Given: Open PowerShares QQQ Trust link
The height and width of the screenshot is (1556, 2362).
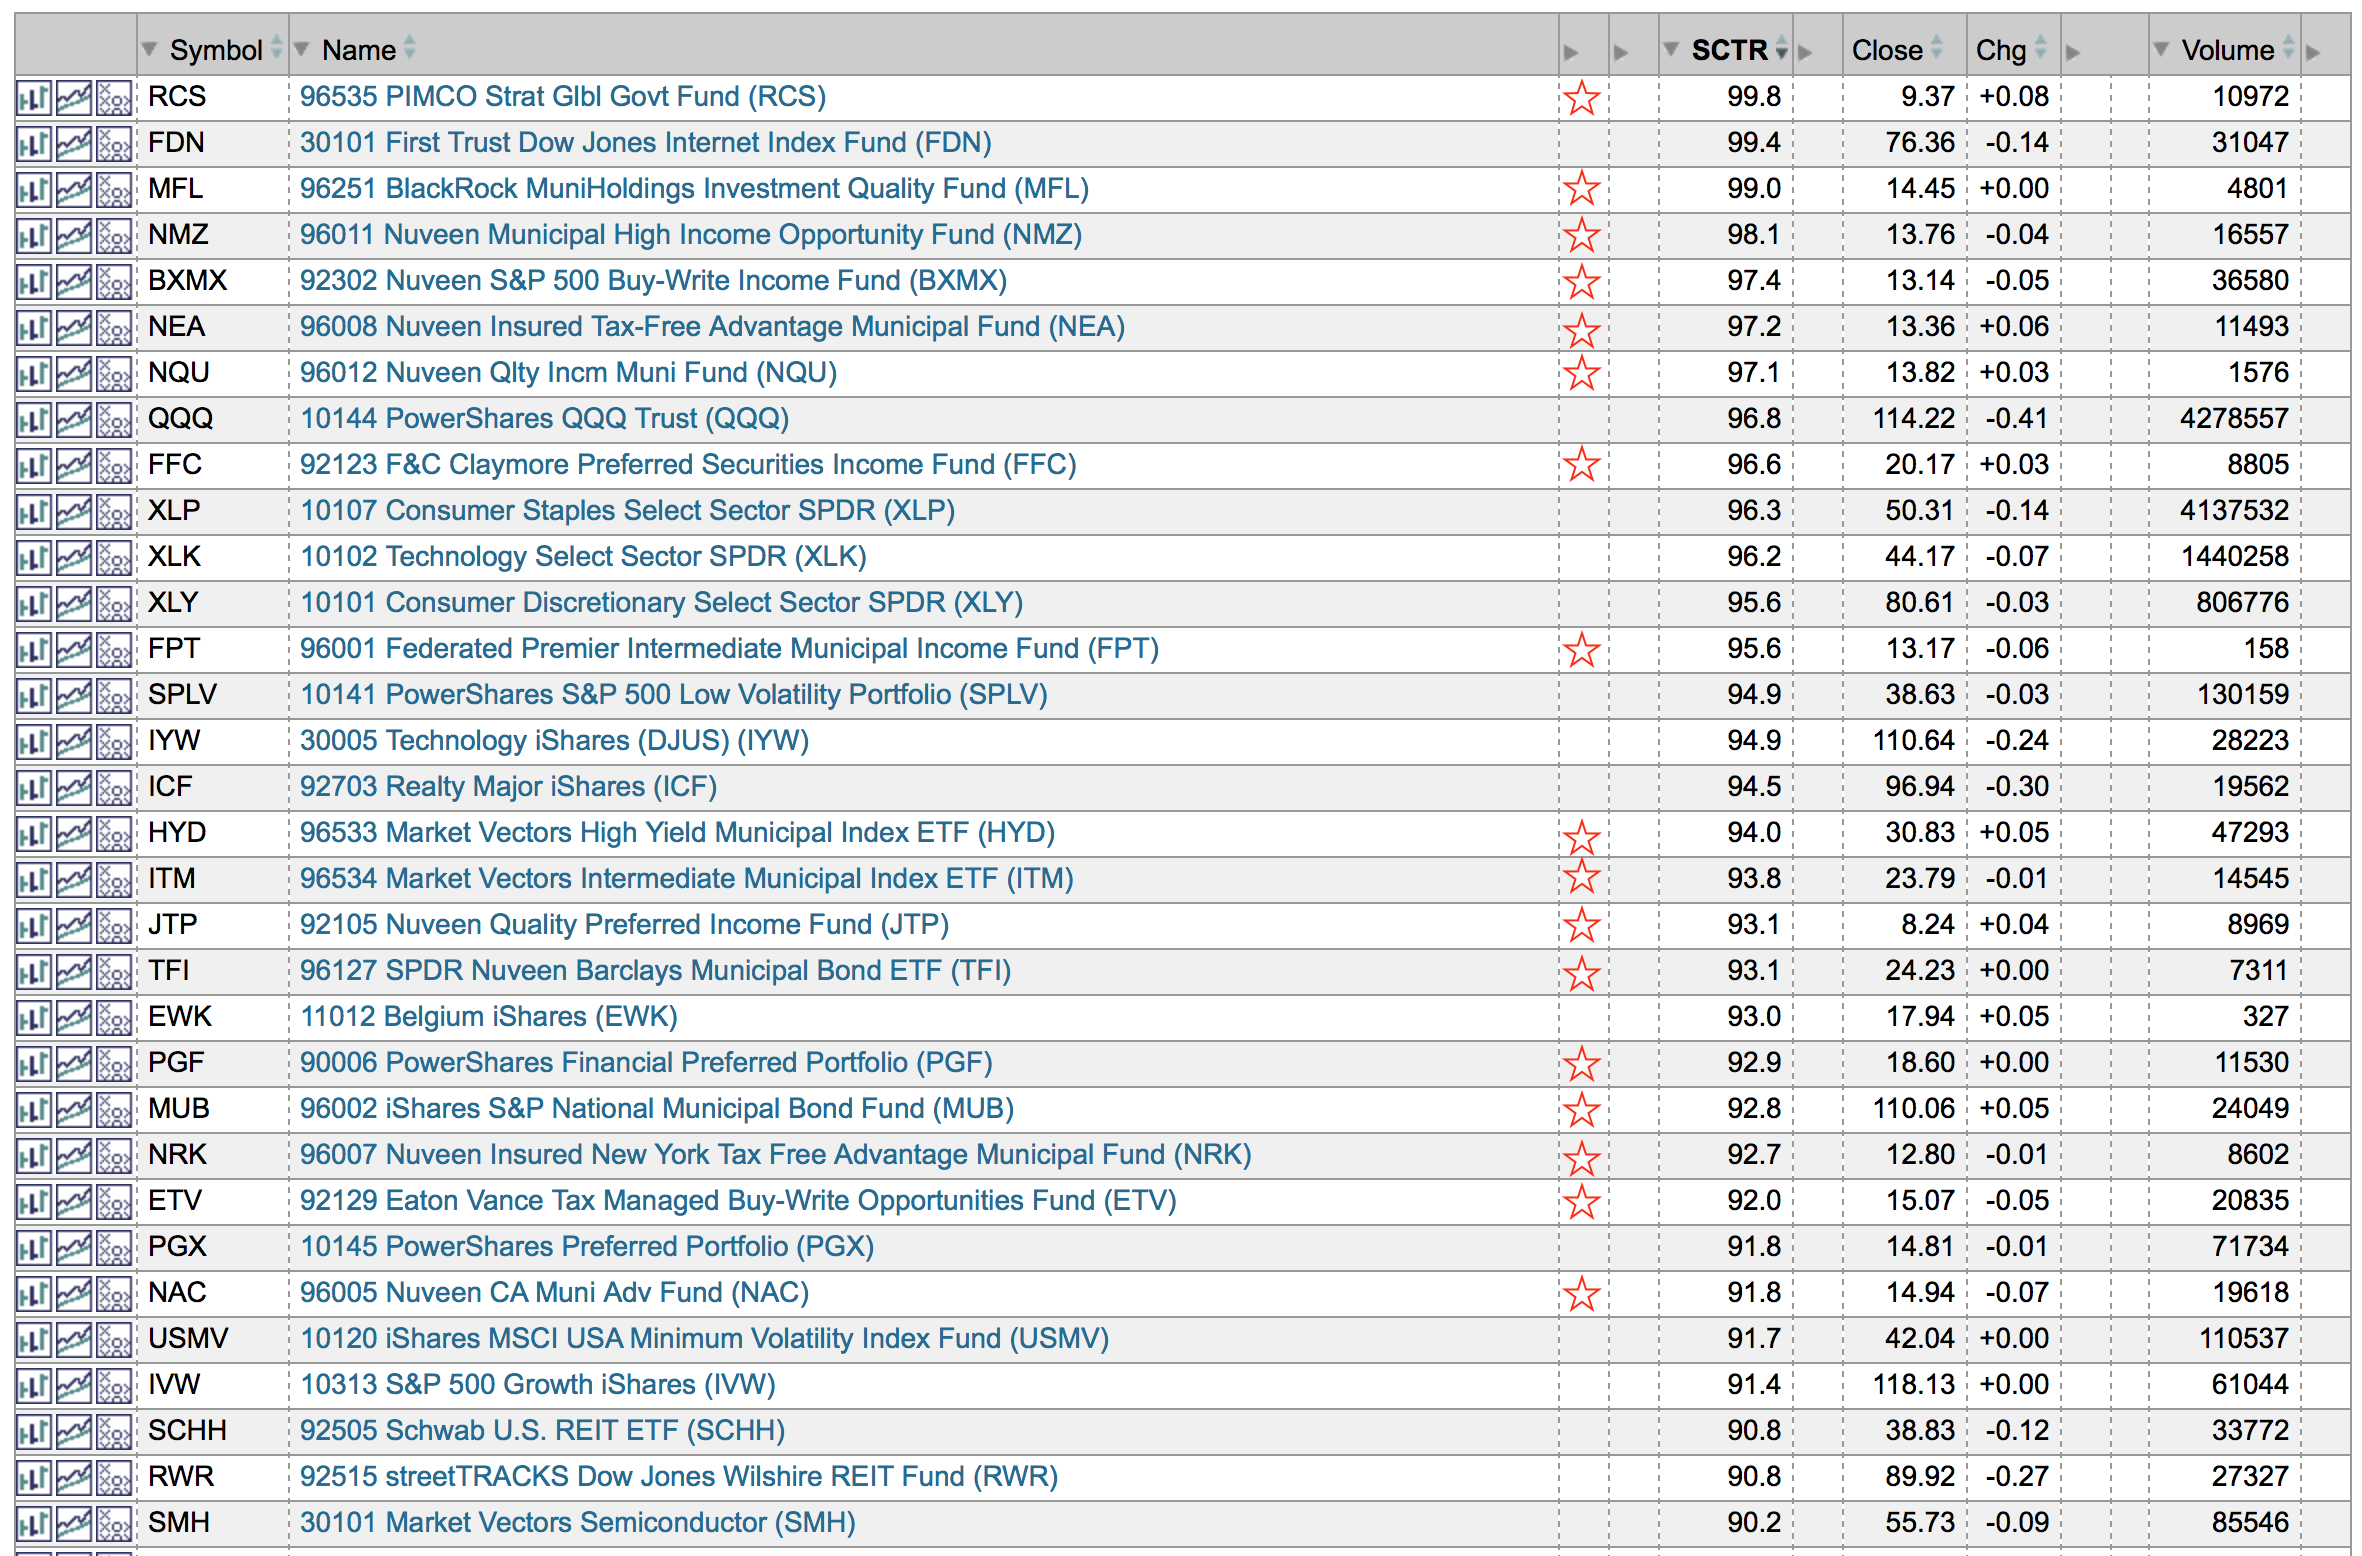Looking at the screenshot, I should 545,419.
